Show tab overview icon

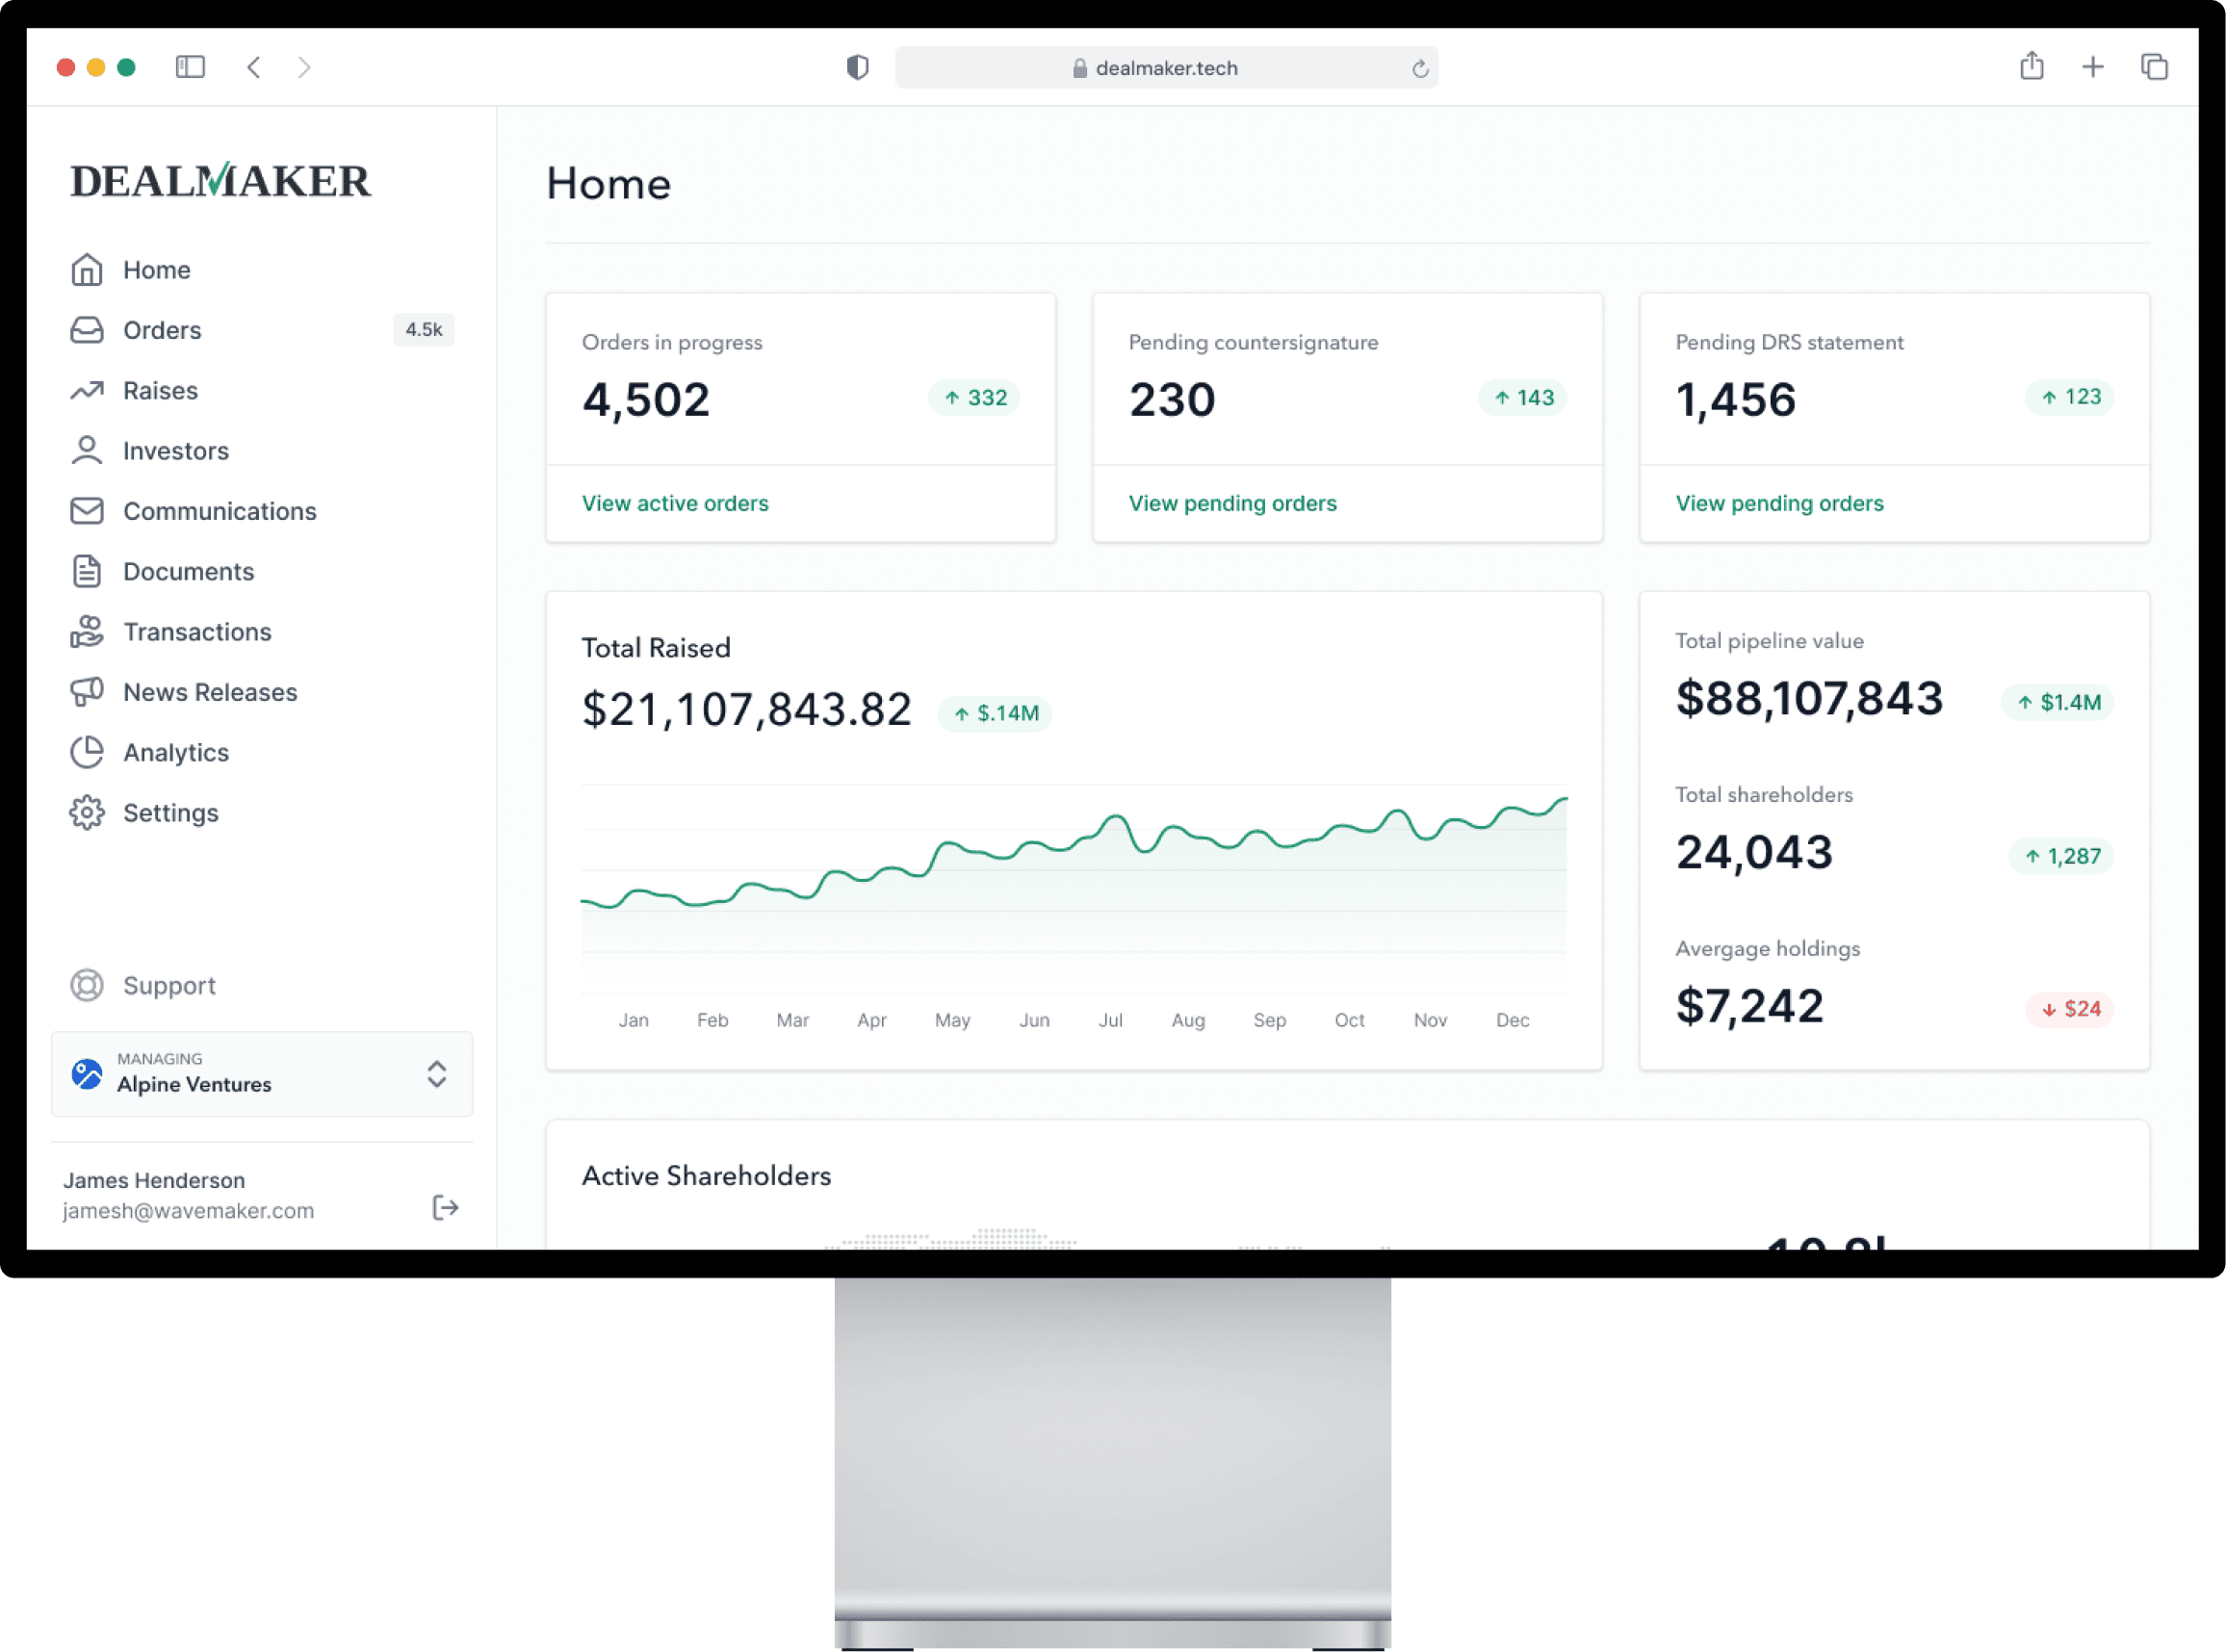pos(2154,67)
